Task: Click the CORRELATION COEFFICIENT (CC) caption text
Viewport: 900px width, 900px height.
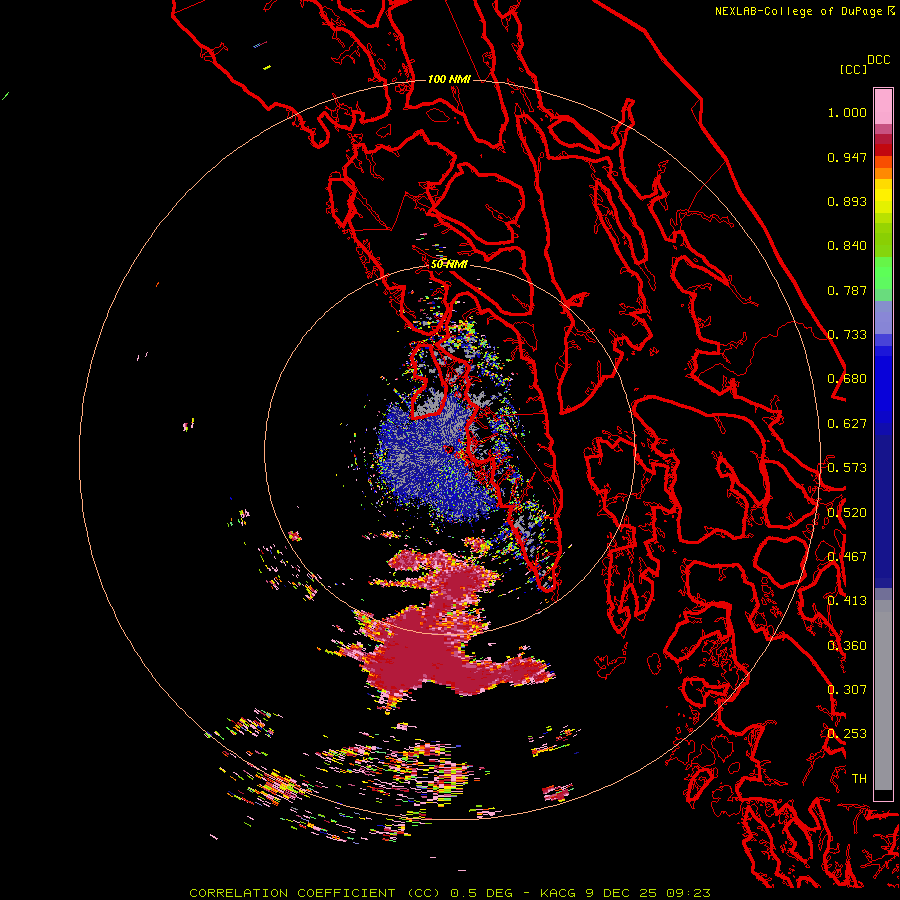Action: (315, 893)
